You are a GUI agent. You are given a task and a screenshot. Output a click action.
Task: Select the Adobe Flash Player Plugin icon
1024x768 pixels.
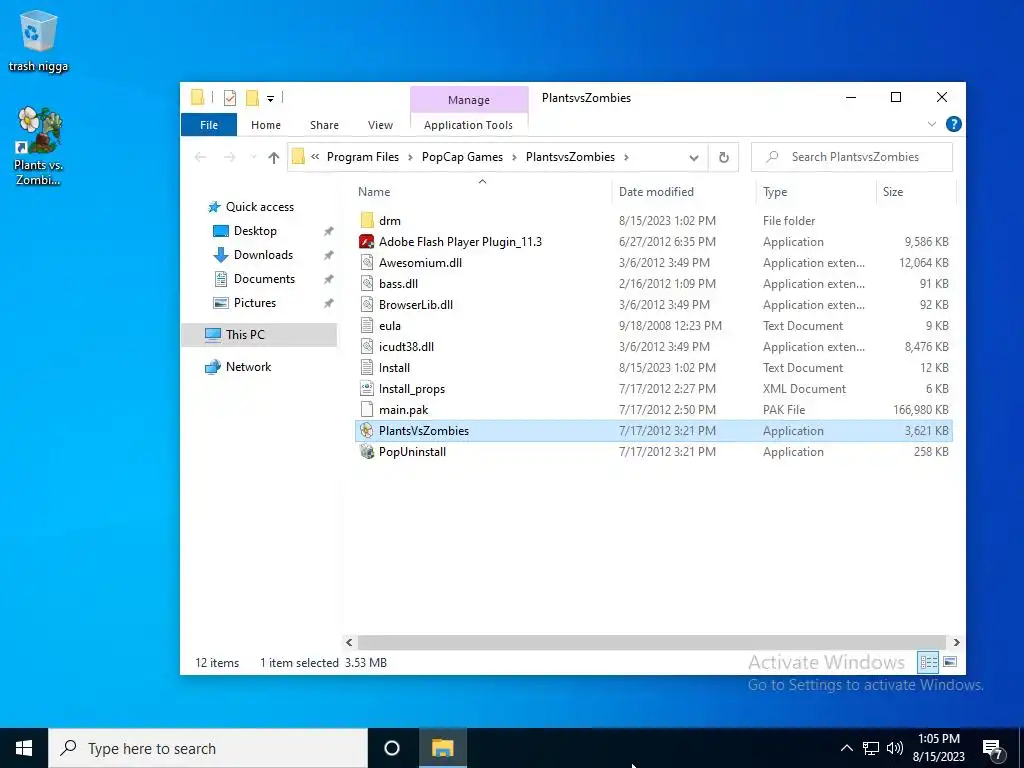pyautogui.click(x=367, y=242)
